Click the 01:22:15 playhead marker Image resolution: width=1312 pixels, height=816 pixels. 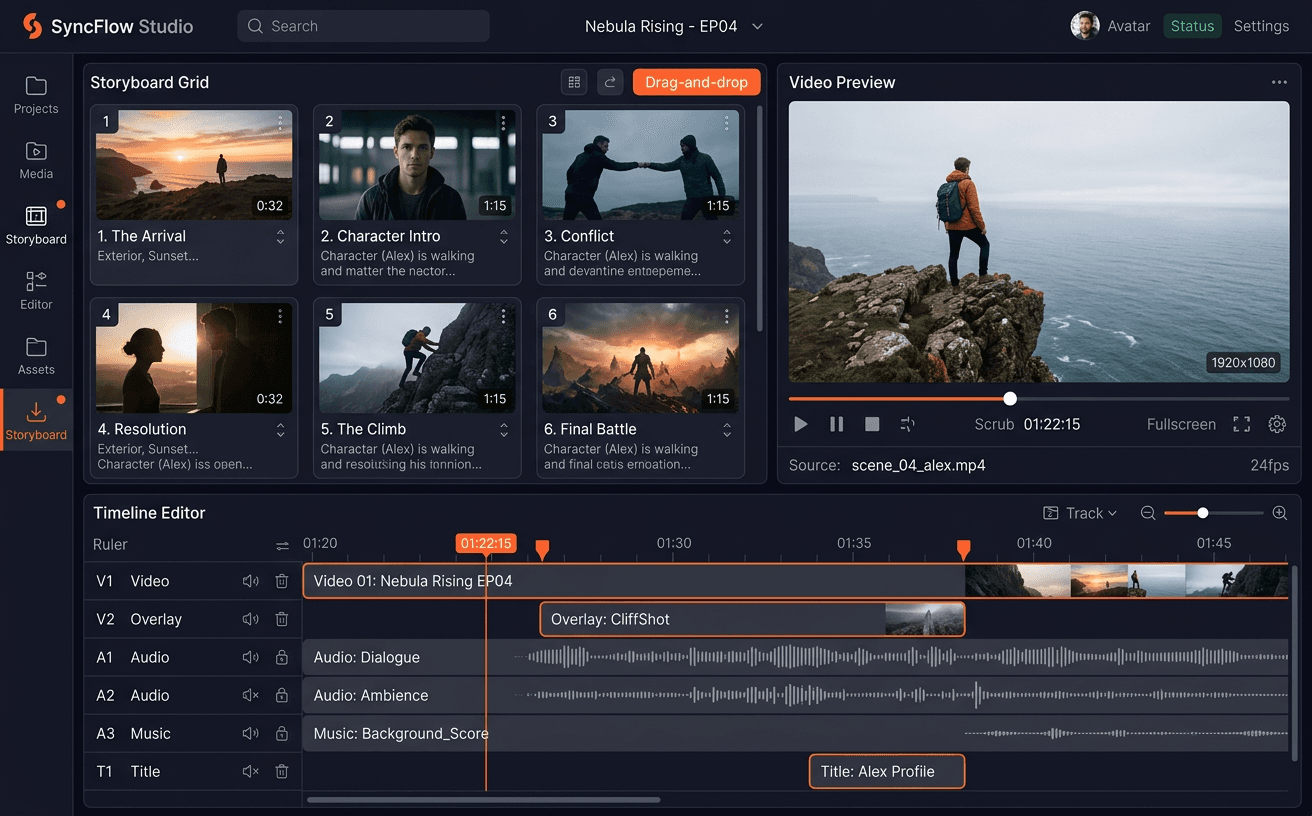click(486, 544)
